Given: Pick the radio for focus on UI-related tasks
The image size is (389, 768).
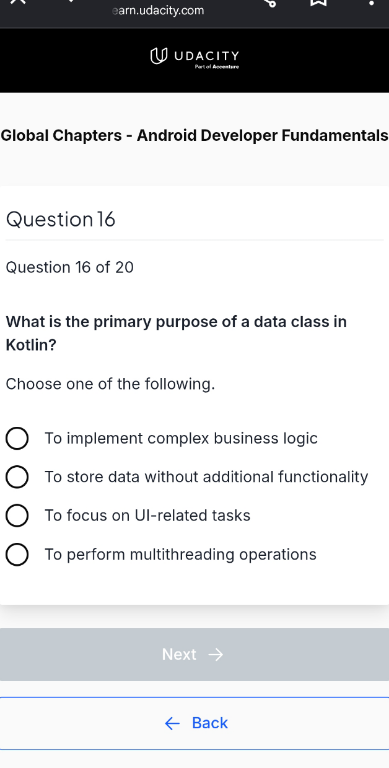Looking at the screenshot, I should click(17, 516).
